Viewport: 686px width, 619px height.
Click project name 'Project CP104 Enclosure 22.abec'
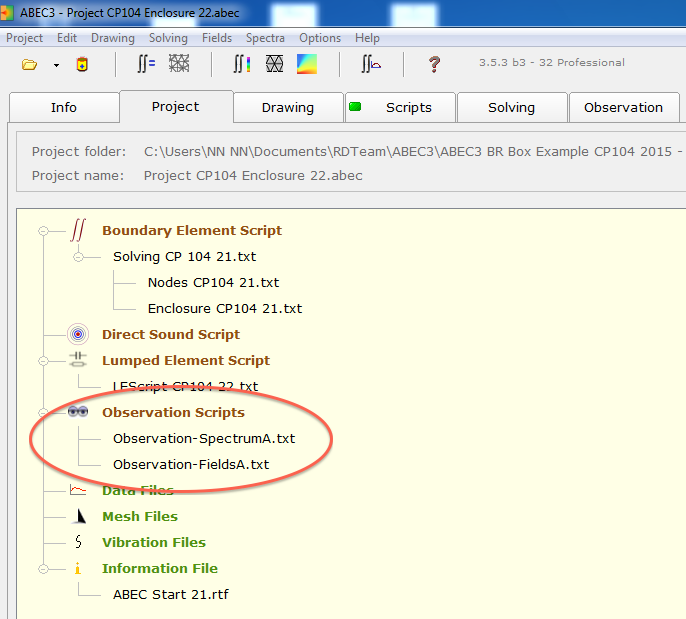click(253, 176)
